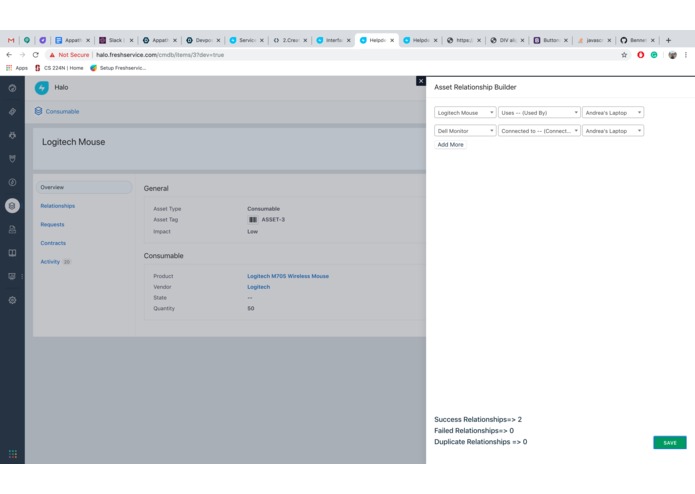Viewport: 695px width, 494px height.
Task: Open the admin settings gear in the sidebar
Action: click(12, 300)
